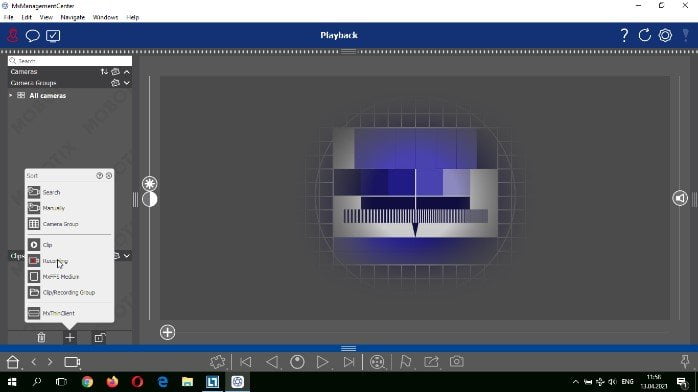Open the Navigate menu
The width and height of the screenshot is (698, 392).
pos(73,17)
